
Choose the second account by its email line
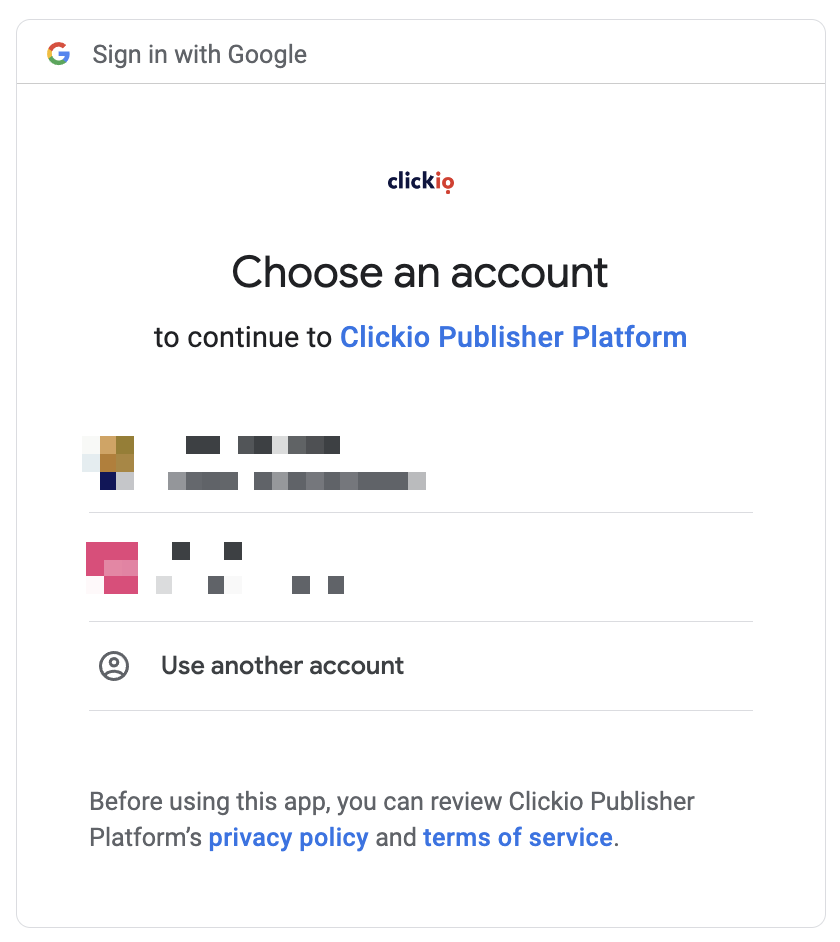pos(250,585)
